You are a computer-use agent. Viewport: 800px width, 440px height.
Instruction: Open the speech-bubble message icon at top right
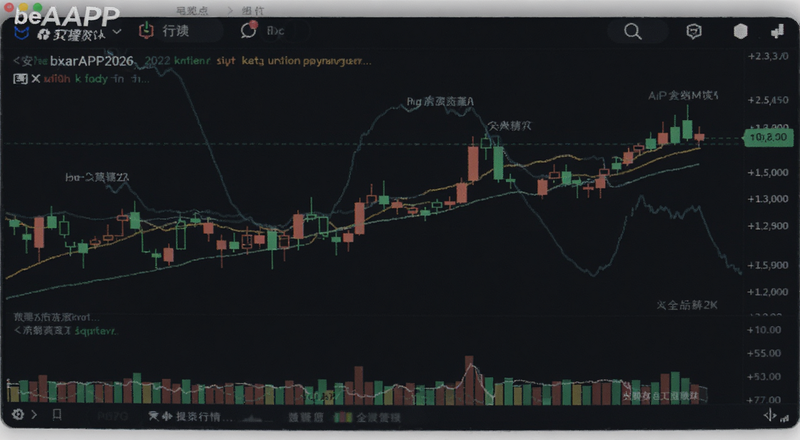(x=694, y=32)
